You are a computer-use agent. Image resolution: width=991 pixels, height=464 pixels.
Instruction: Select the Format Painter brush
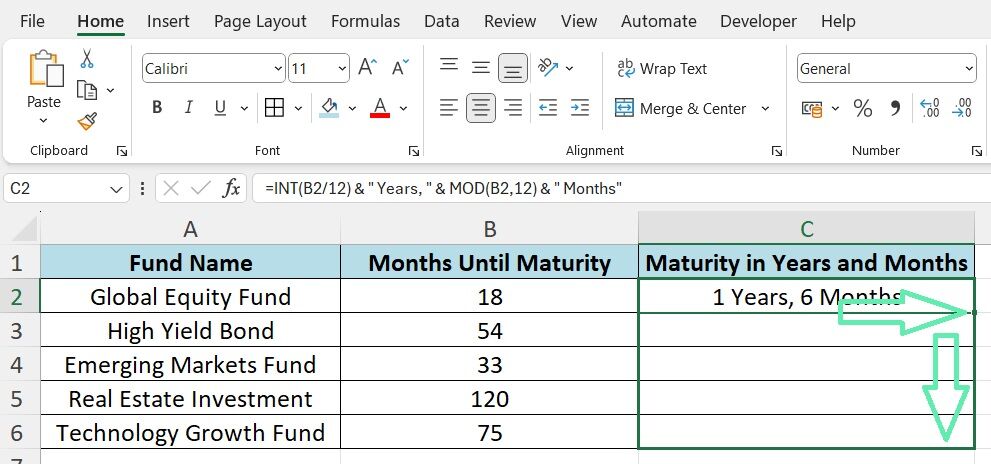tap(87, 121)
